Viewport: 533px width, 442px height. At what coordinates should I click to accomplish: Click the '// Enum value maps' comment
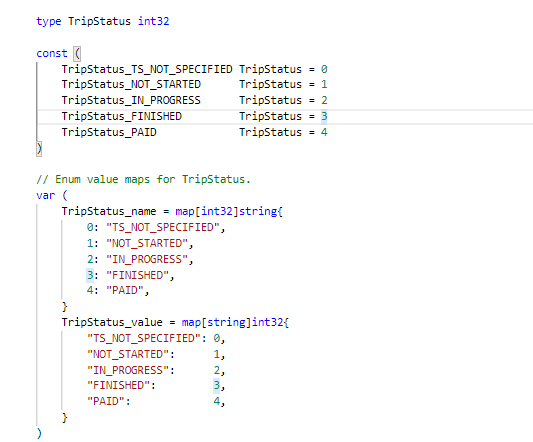143,179
